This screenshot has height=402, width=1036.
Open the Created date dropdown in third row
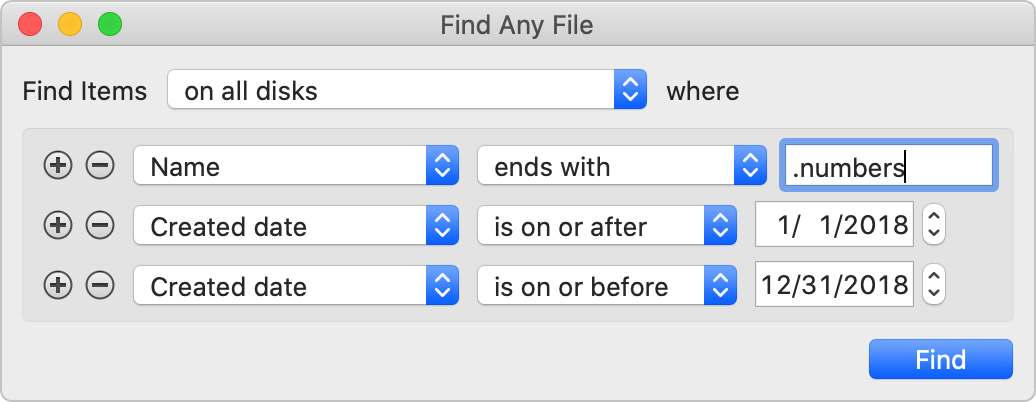[295, 286]
